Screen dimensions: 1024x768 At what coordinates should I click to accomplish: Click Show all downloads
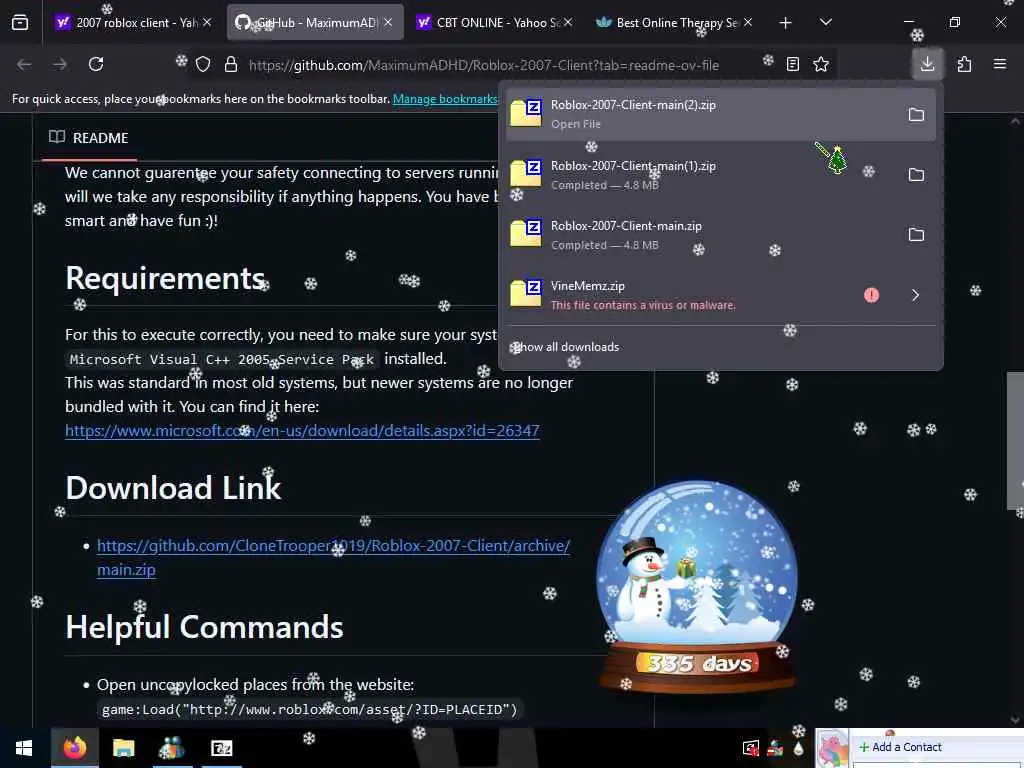tap(566, 347)
